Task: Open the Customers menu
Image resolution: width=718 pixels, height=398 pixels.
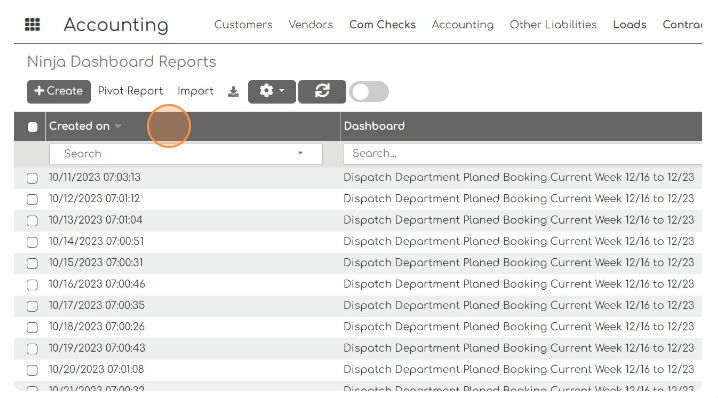Action: click(243, 24)
